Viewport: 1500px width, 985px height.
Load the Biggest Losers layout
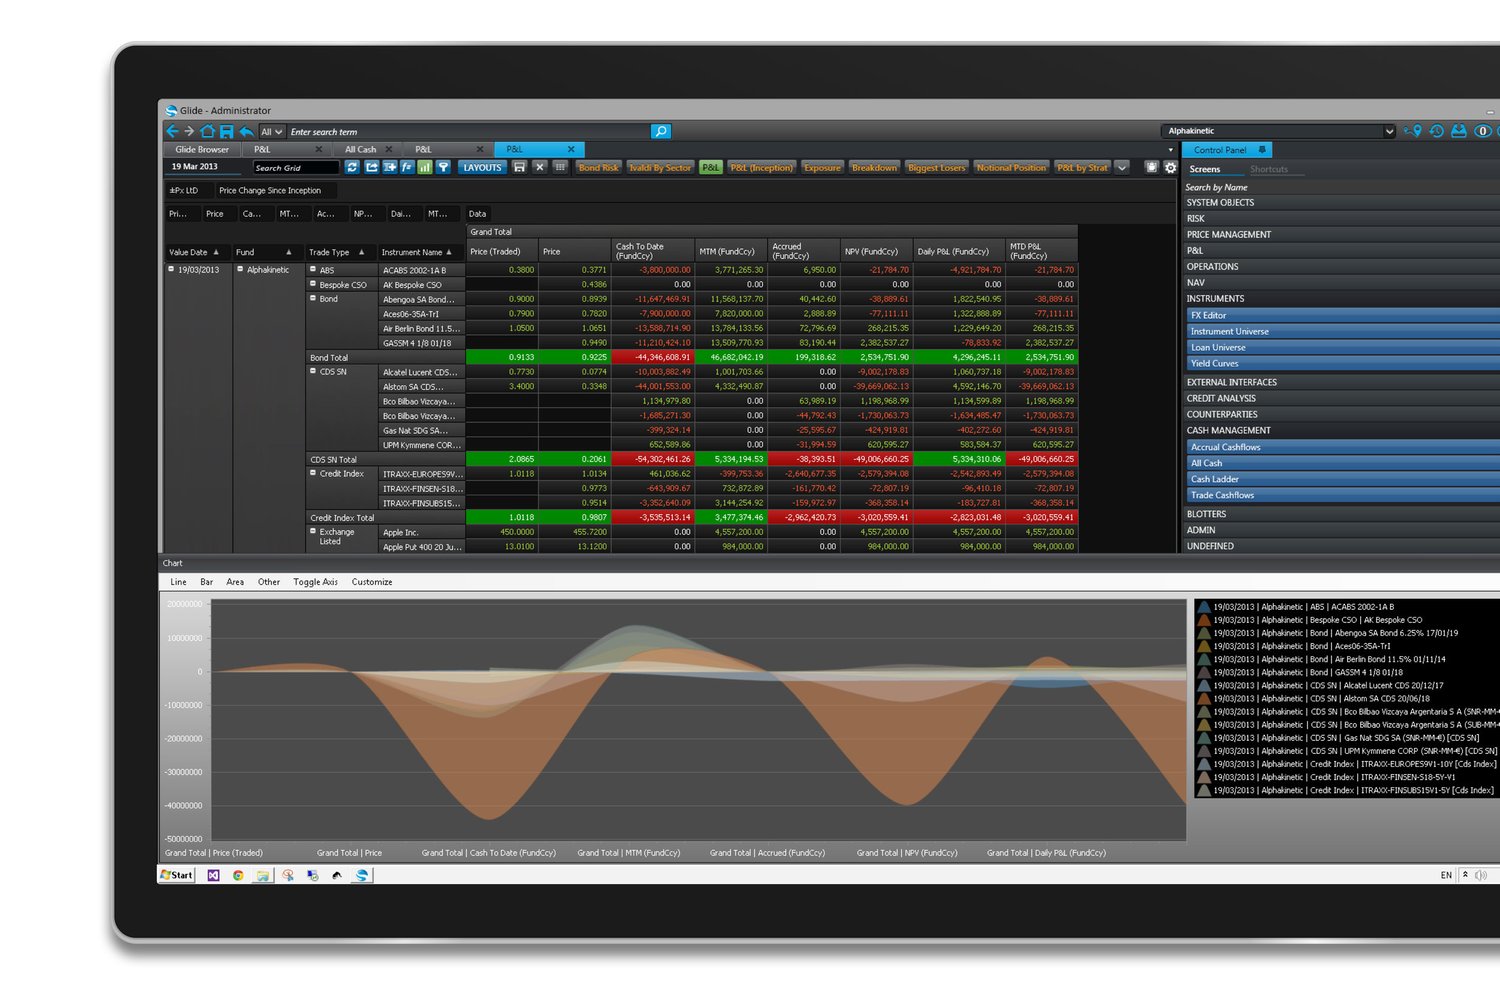(937, 167)
